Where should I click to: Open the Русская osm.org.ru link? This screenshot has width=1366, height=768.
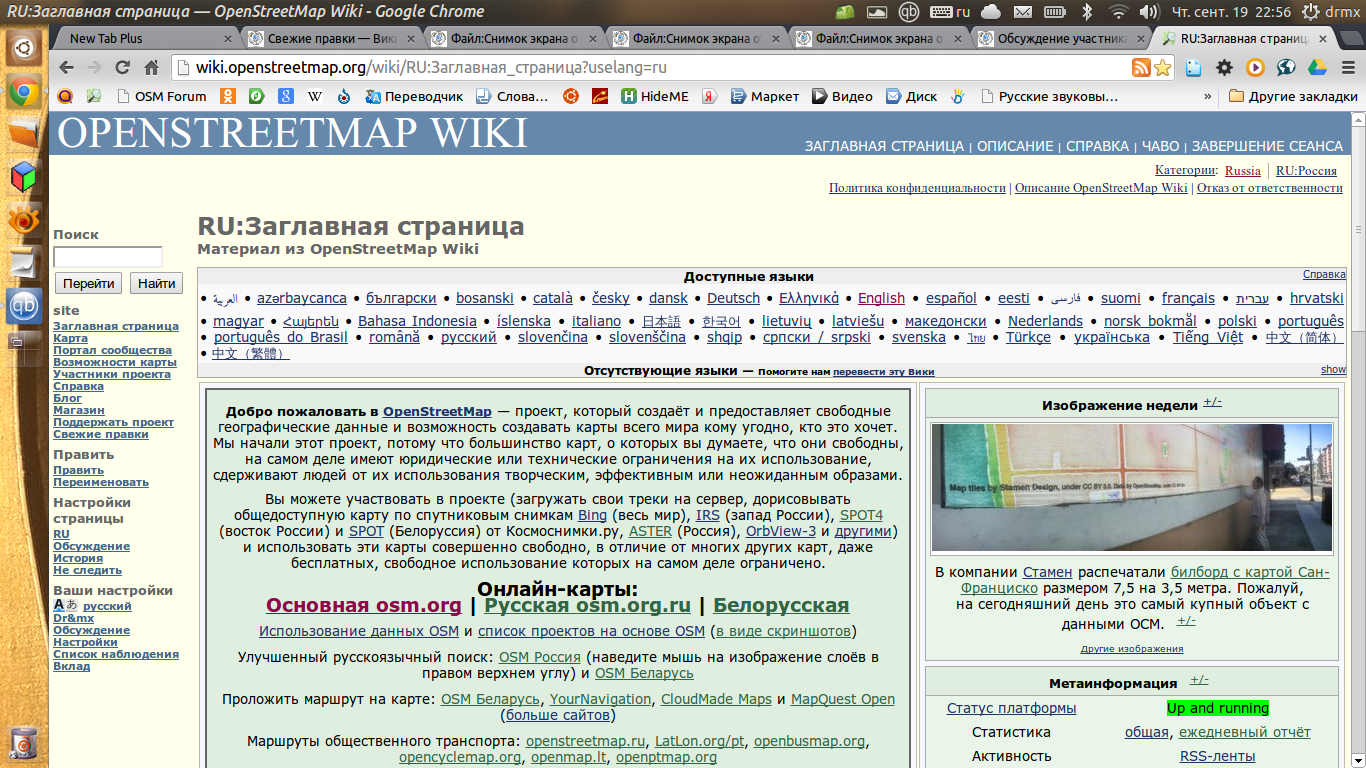coord(588,605)
